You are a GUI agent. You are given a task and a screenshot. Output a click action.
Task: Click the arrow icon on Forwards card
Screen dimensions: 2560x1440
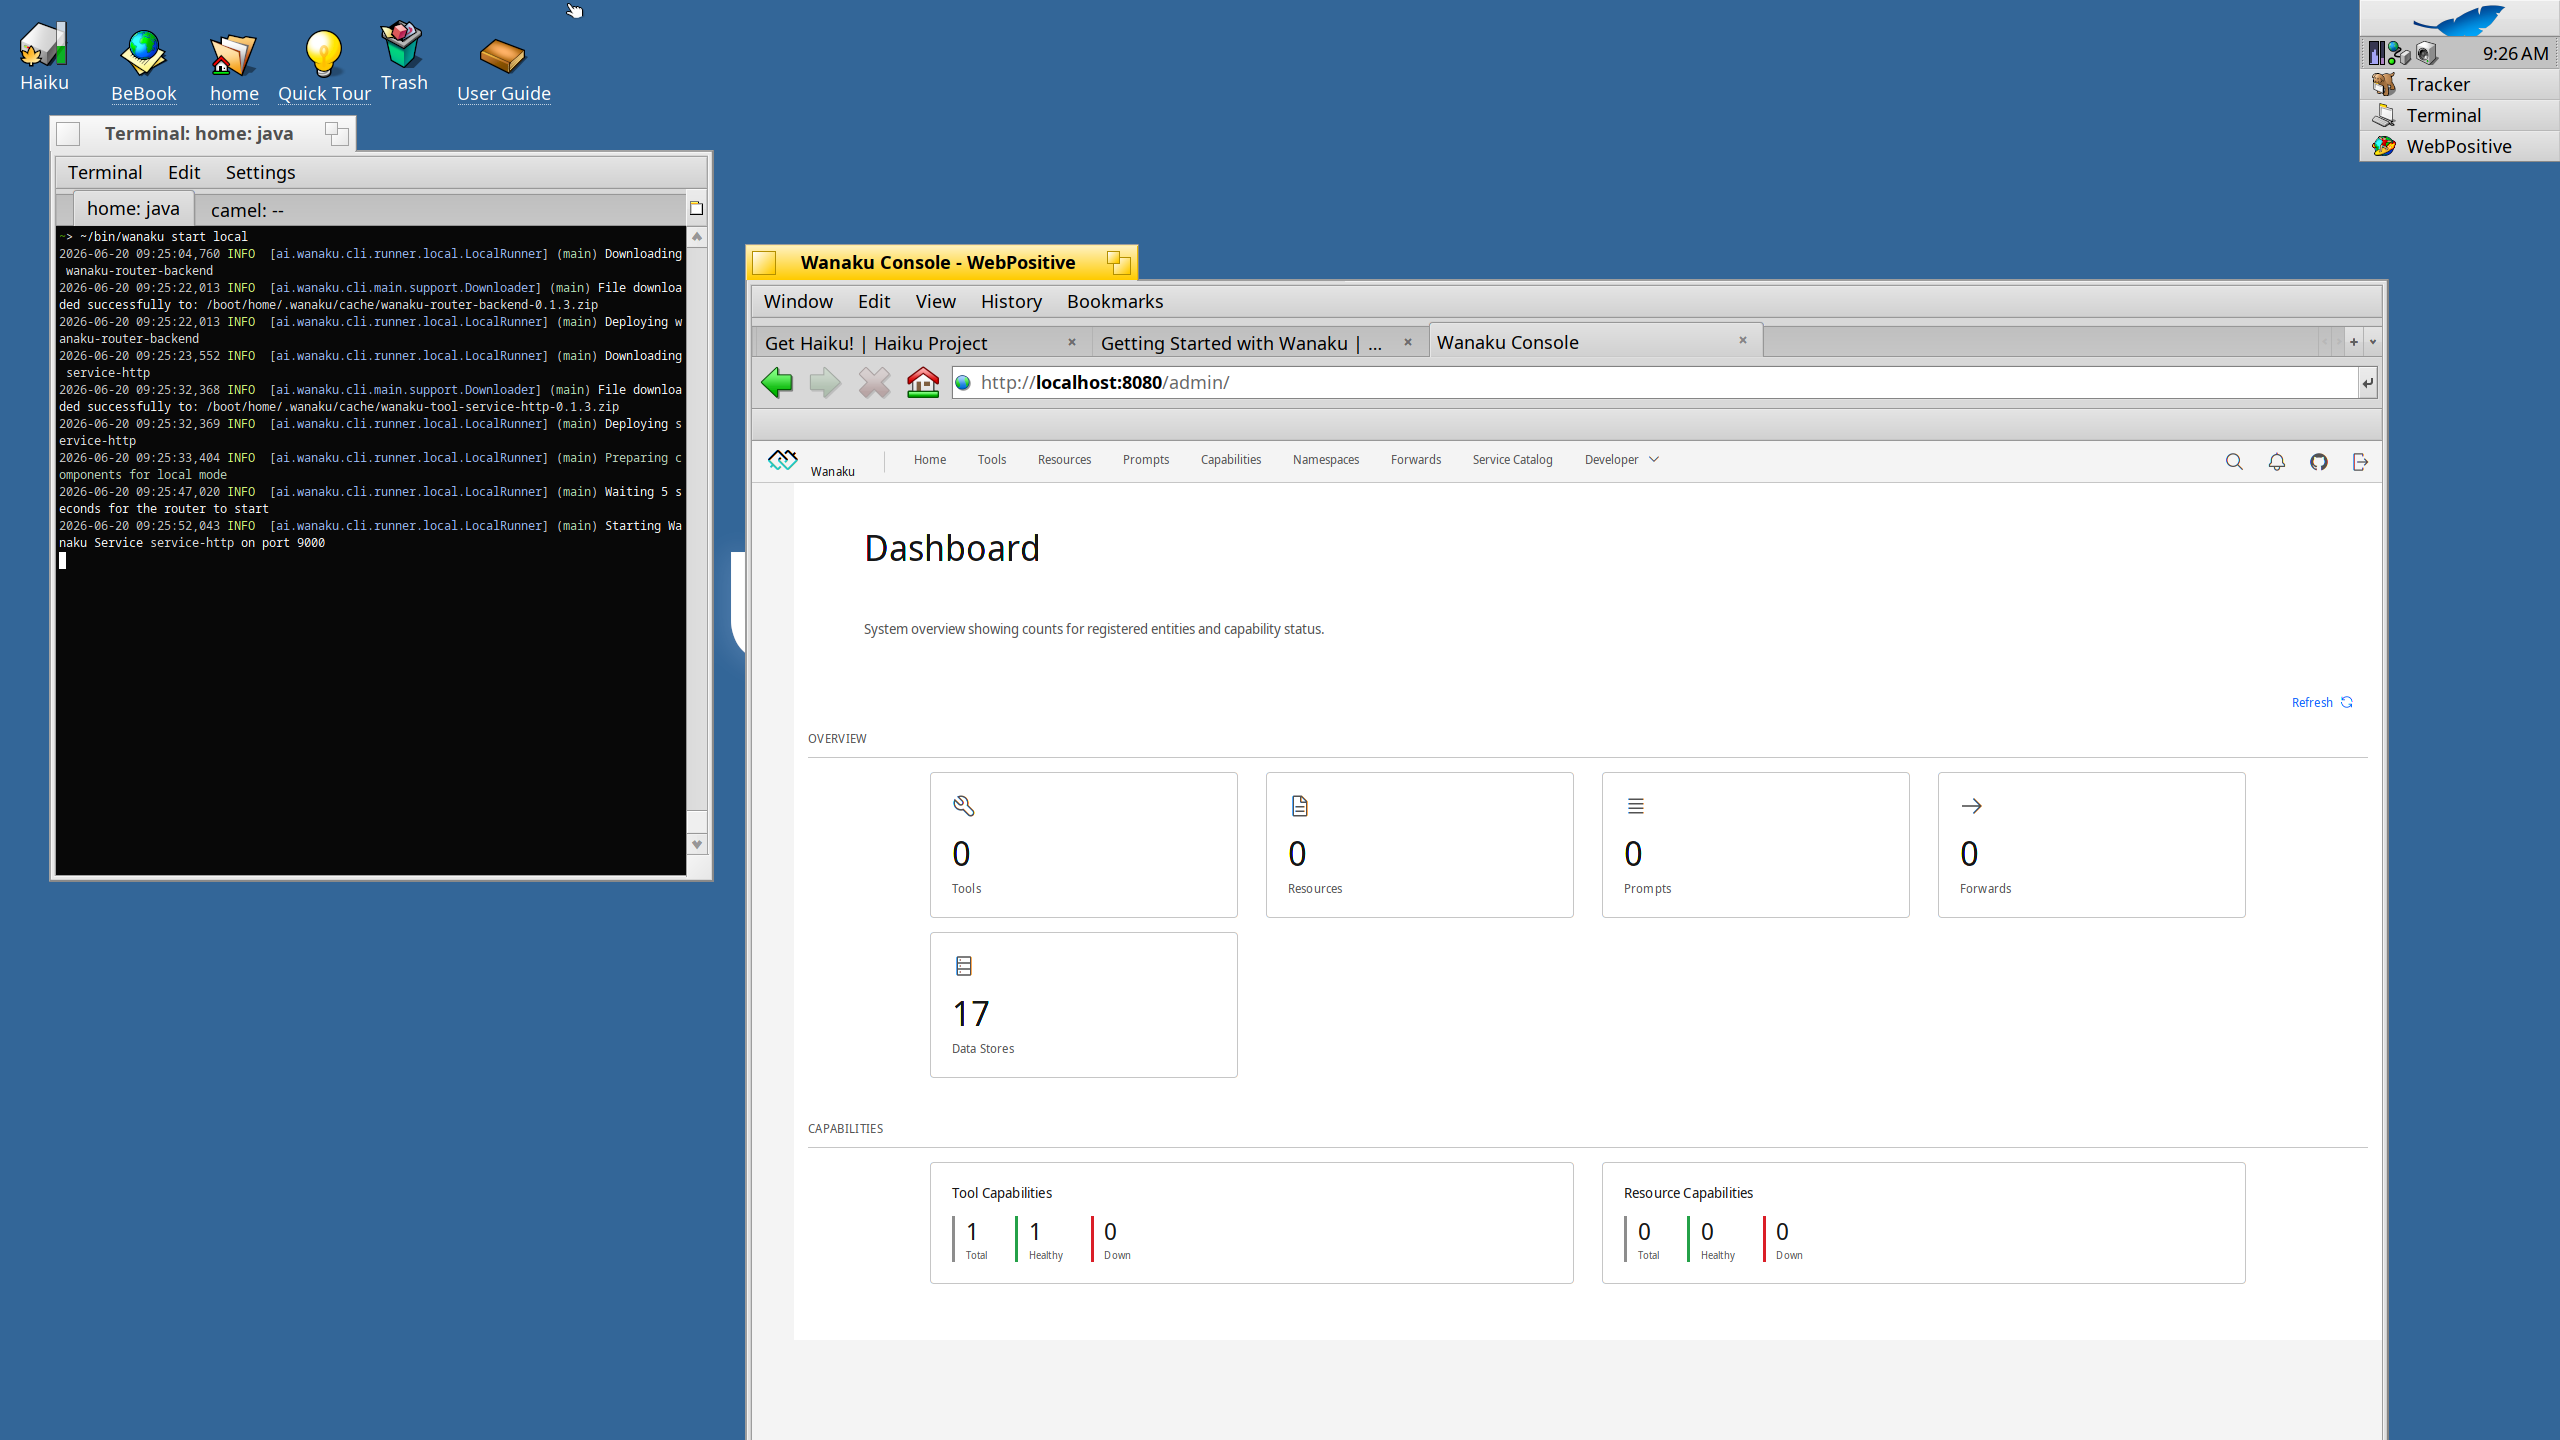point(1971,806)
